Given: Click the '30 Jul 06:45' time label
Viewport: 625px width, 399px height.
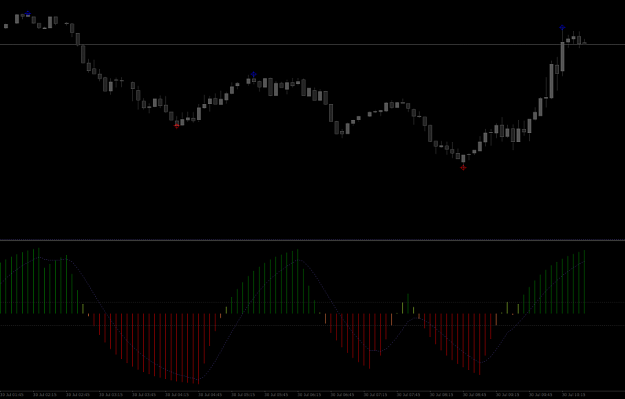Looking at the screenshot, I should coord(342,395).
